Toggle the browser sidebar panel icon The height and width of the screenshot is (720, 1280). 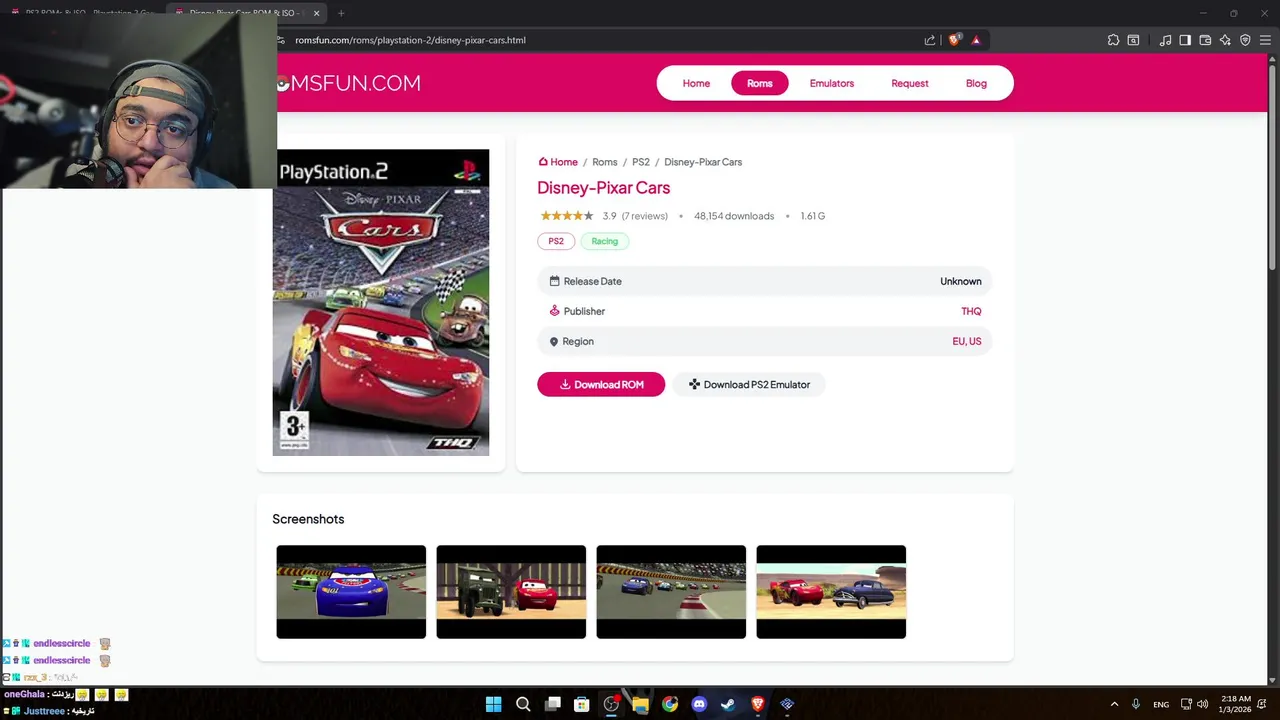point(1185,40)
